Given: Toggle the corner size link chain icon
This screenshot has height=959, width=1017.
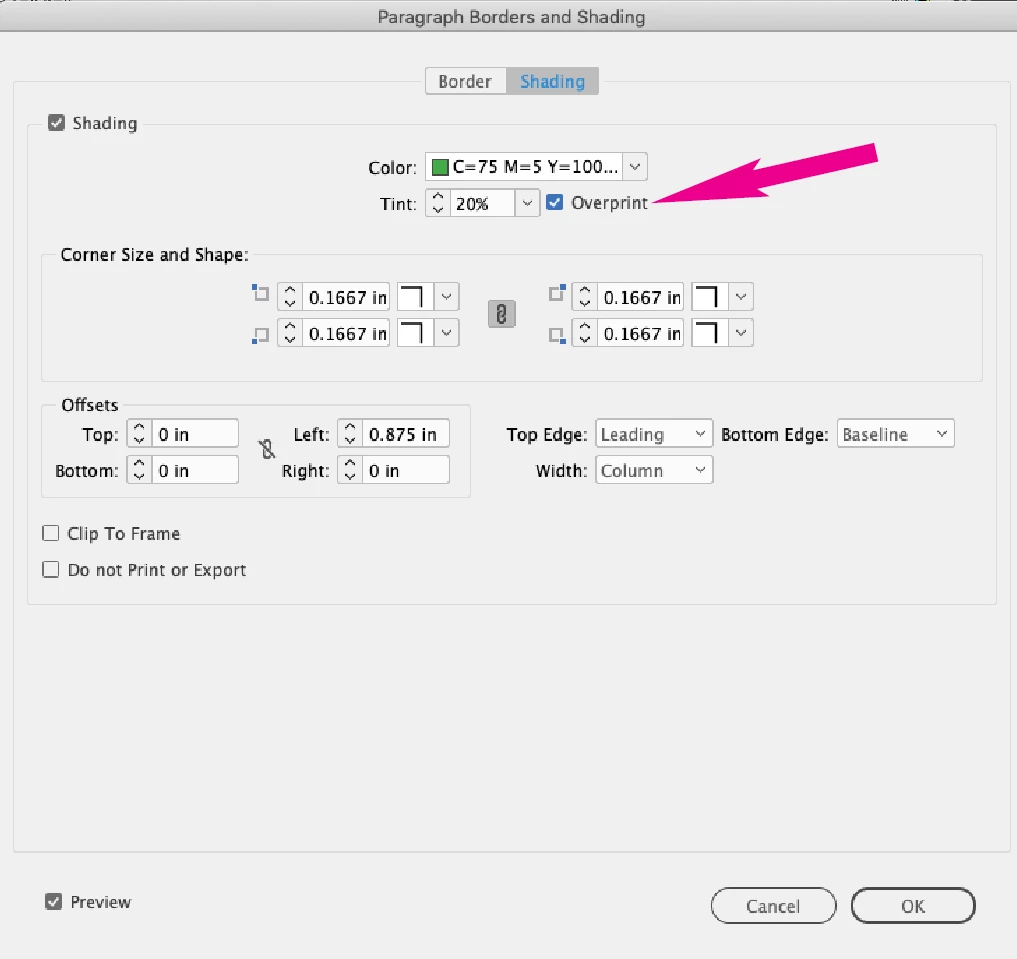Looking at the screenshot, I should point(501,314).
